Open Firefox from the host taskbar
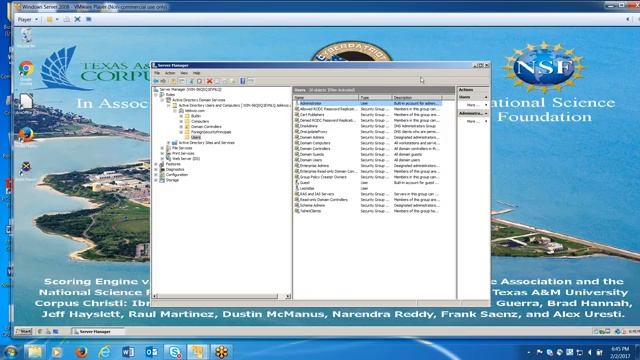The height and width of the screenshot is (360, 640). pyautogui.click(x=81, y=352)
